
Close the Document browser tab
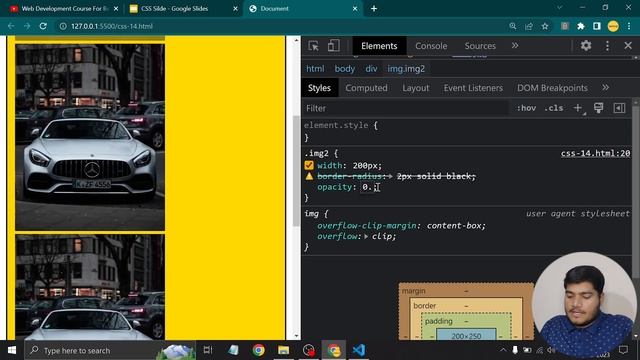[x=355, y=9]
